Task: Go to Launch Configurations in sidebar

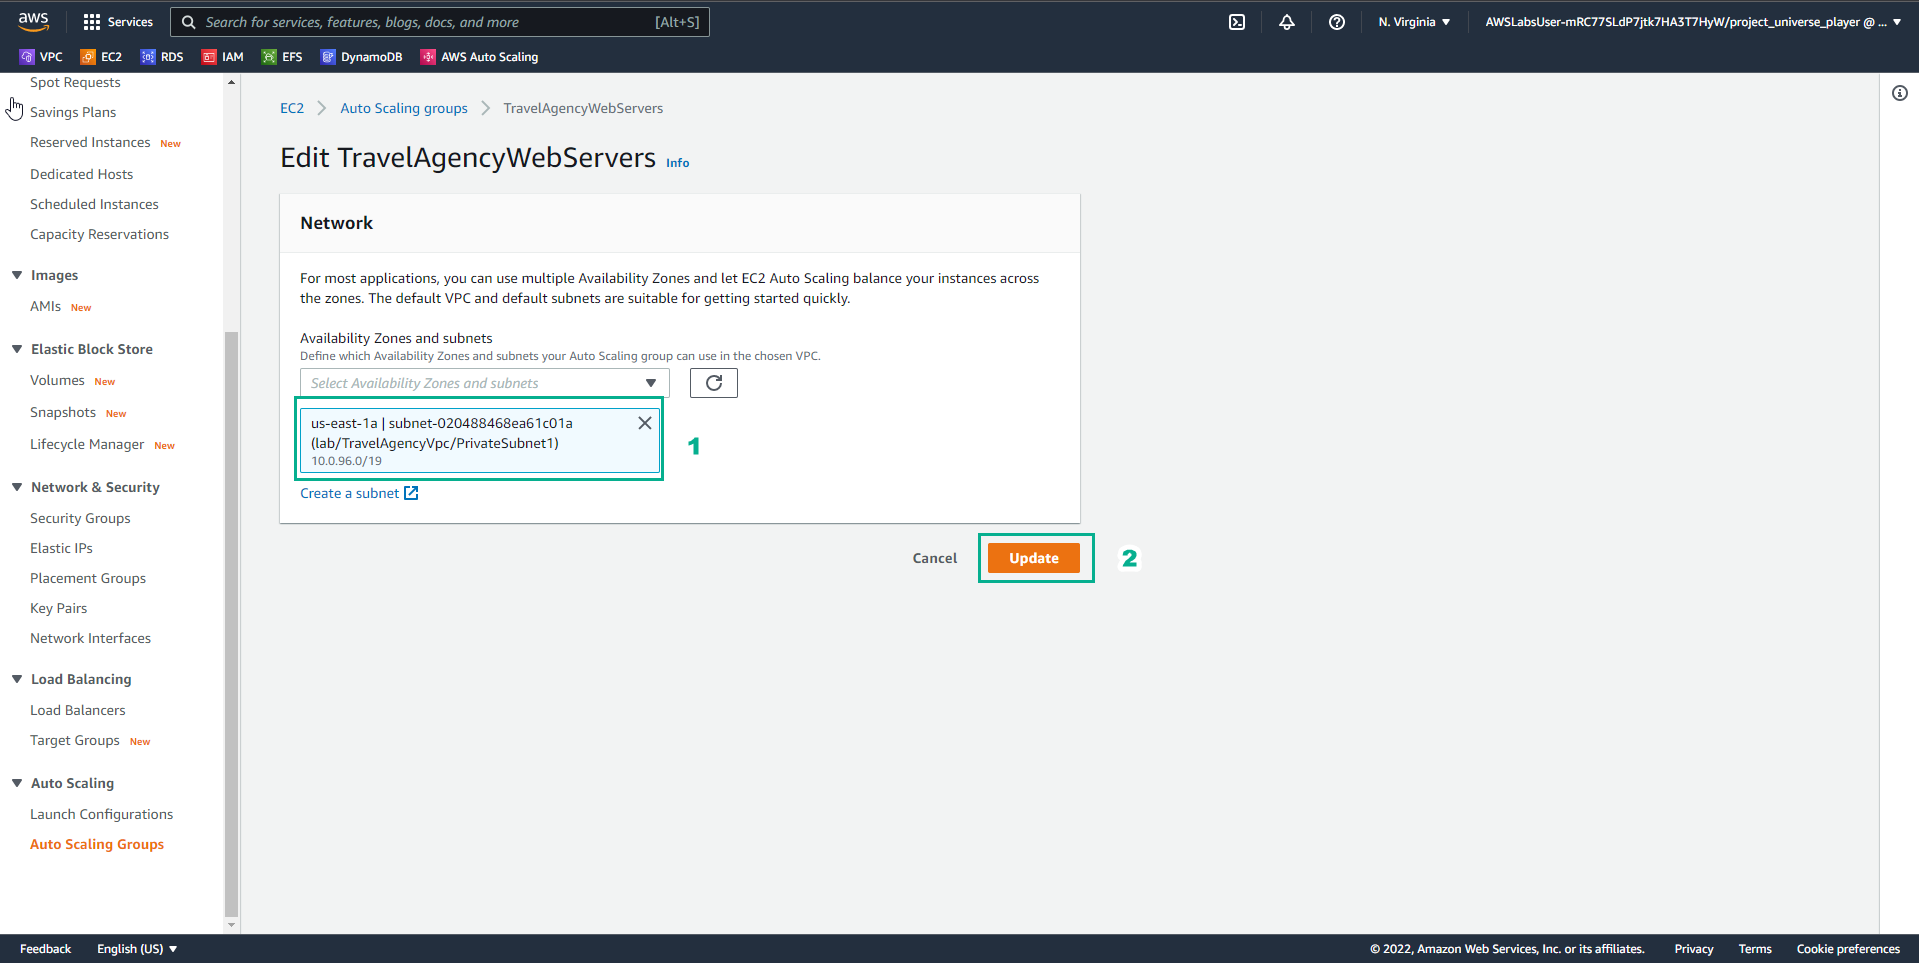Action: pyautogui.click(x=101, y=814)
